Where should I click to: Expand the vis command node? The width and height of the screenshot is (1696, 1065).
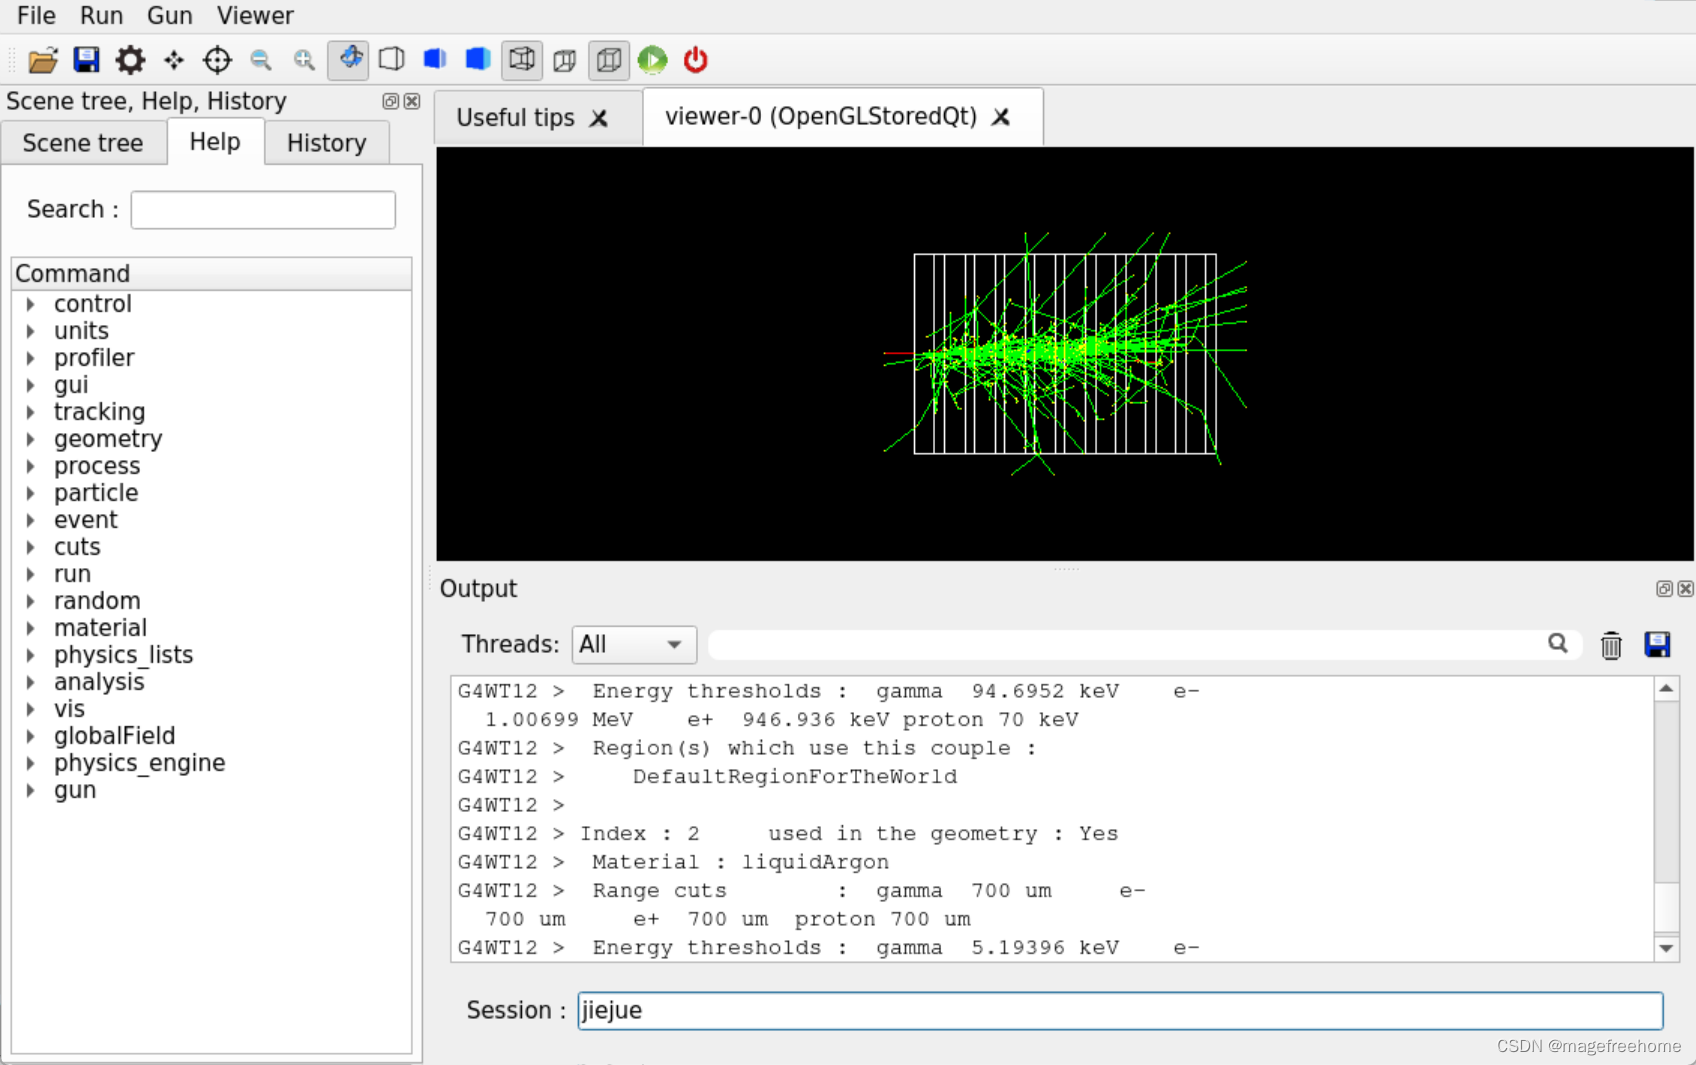point(31,709)
